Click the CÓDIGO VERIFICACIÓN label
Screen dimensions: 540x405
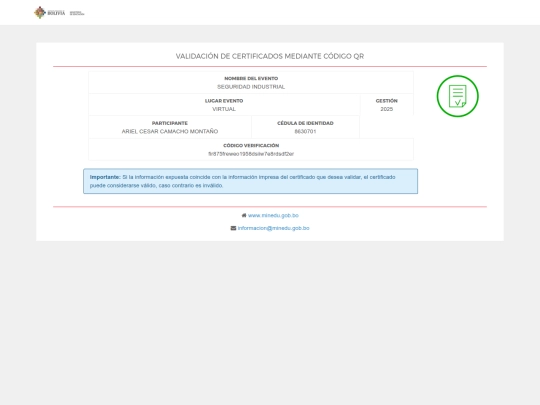click(251, 146)
